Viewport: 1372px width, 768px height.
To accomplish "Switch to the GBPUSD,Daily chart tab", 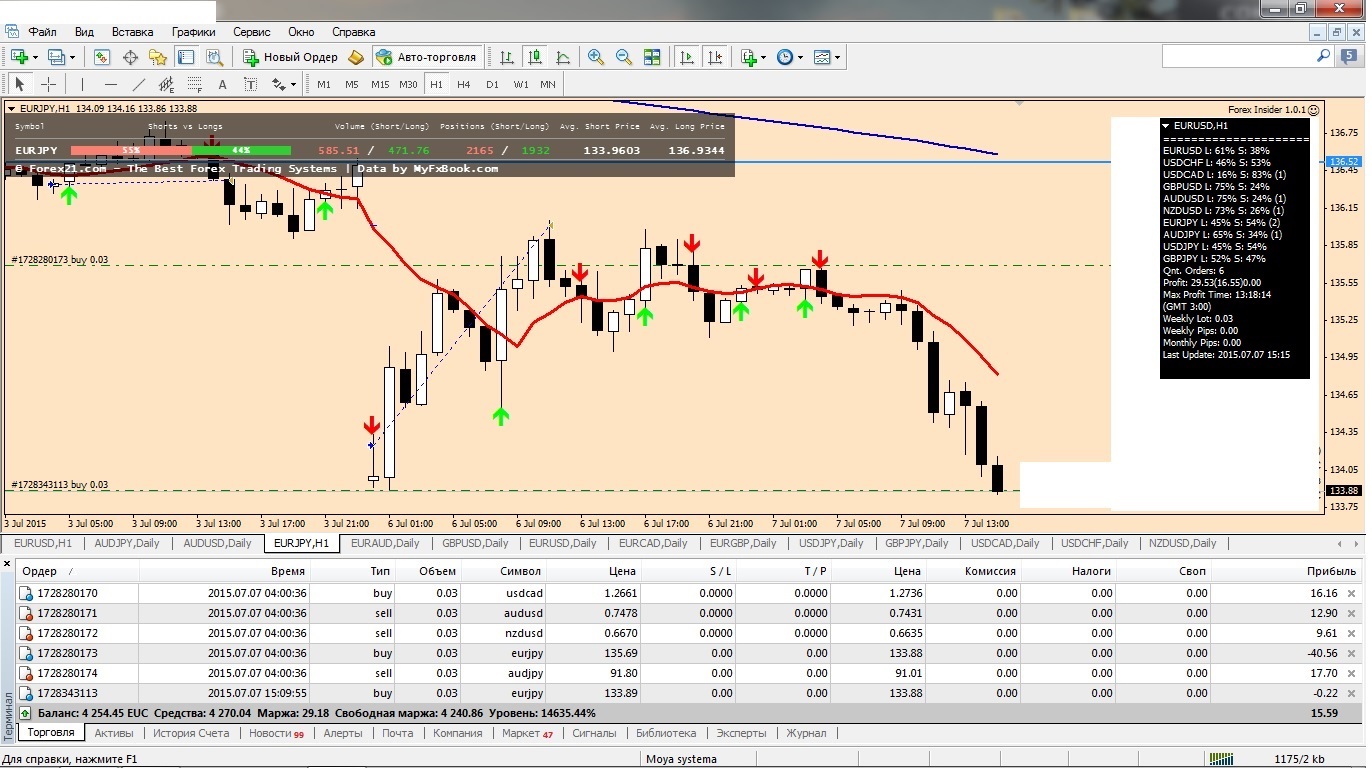I will (x=475, y=543).
